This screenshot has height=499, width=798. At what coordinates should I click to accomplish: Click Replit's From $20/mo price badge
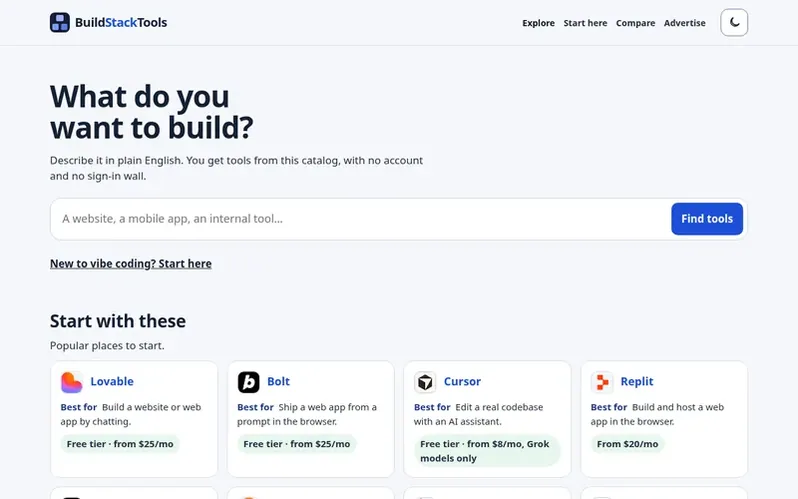coord(628,444)
